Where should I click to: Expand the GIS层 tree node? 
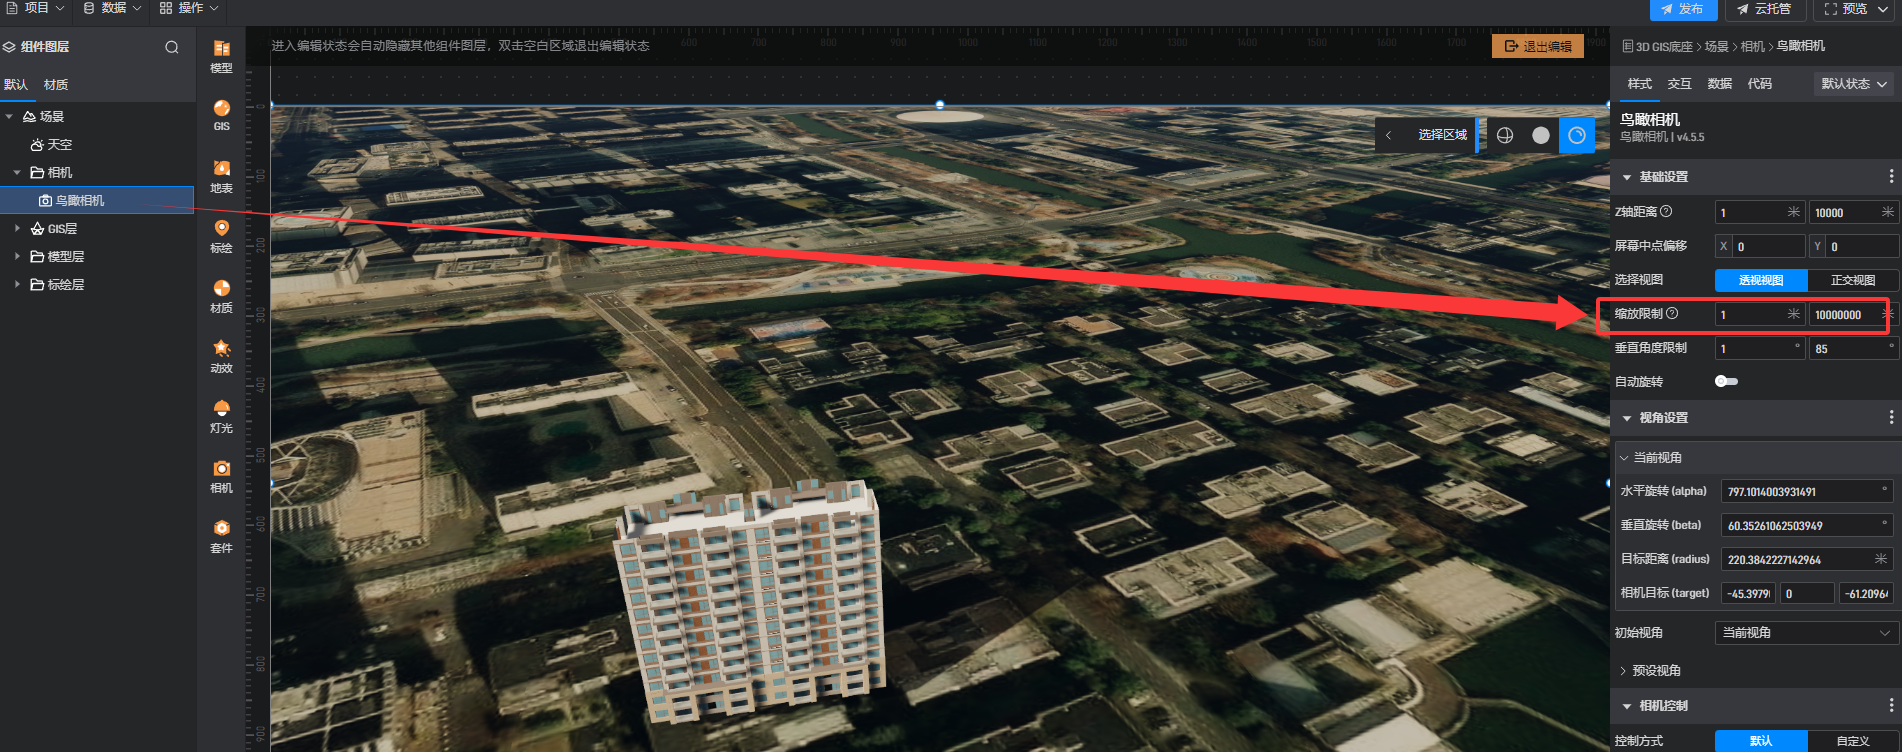tap(17, 229)
